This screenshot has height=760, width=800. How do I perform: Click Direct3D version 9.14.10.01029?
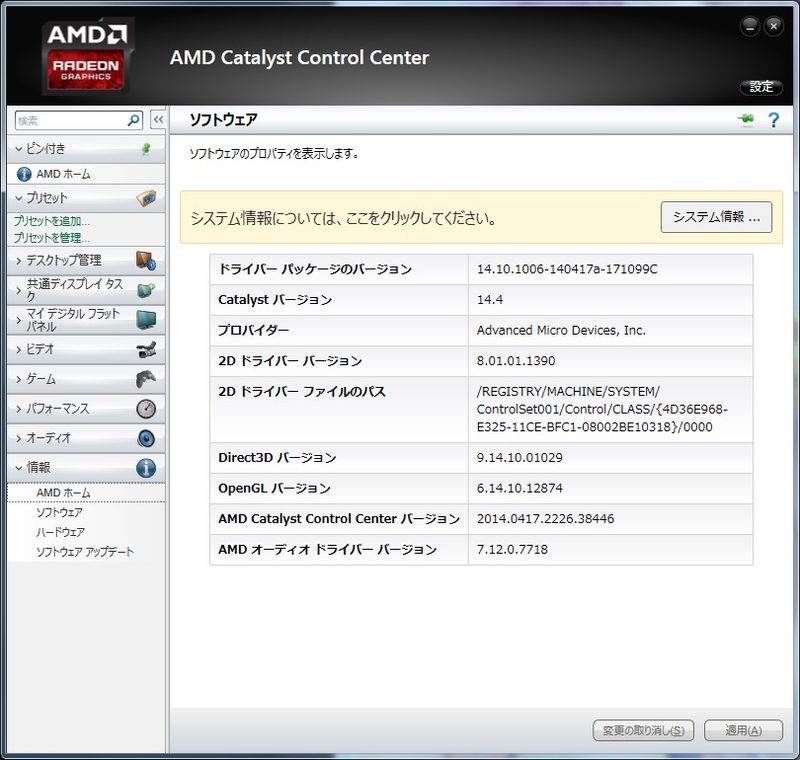519,458
